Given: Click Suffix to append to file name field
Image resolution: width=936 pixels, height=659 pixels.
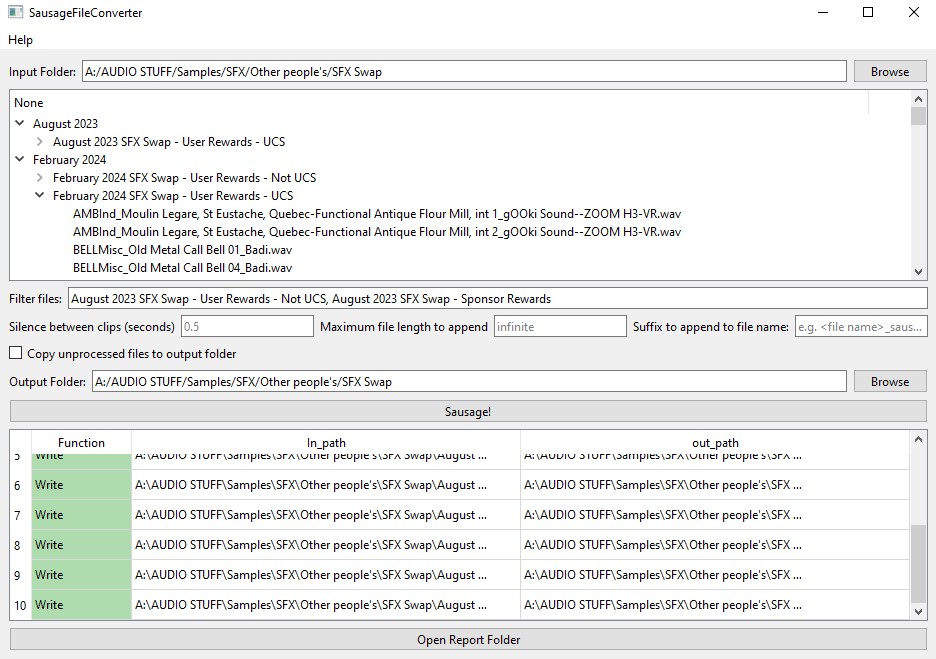Looking at the screenshot, I should pyautogui.click(x=861, y=327).
